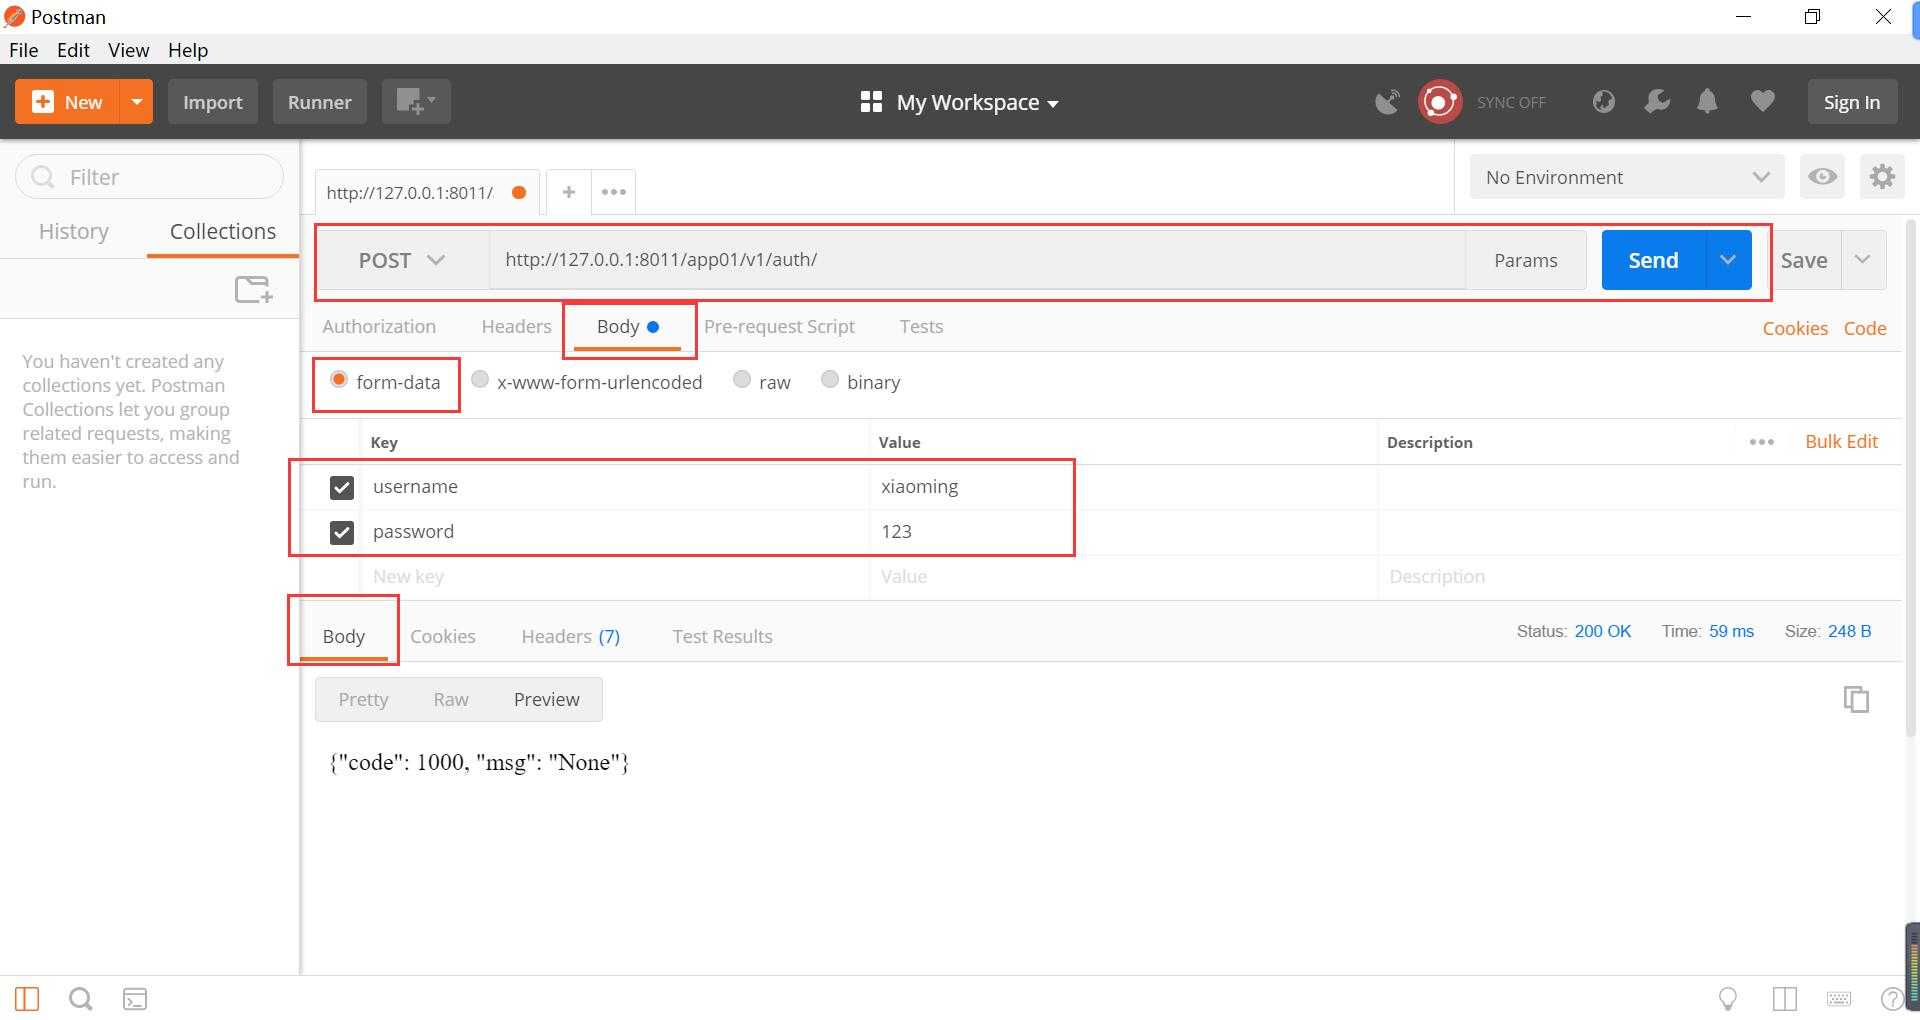Viewport: 1920px width, 1020px height.
Task: Open the interceptor satellite icon
Action: point(1387,102)
